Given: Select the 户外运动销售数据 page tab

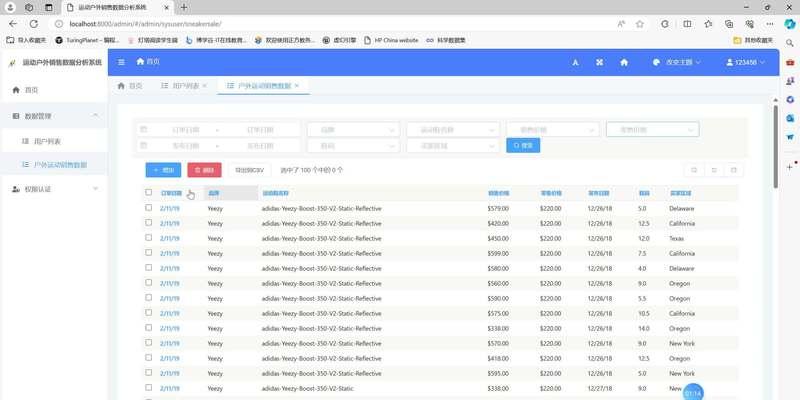Looking at the screenshot, I should (x=263, y=86).
